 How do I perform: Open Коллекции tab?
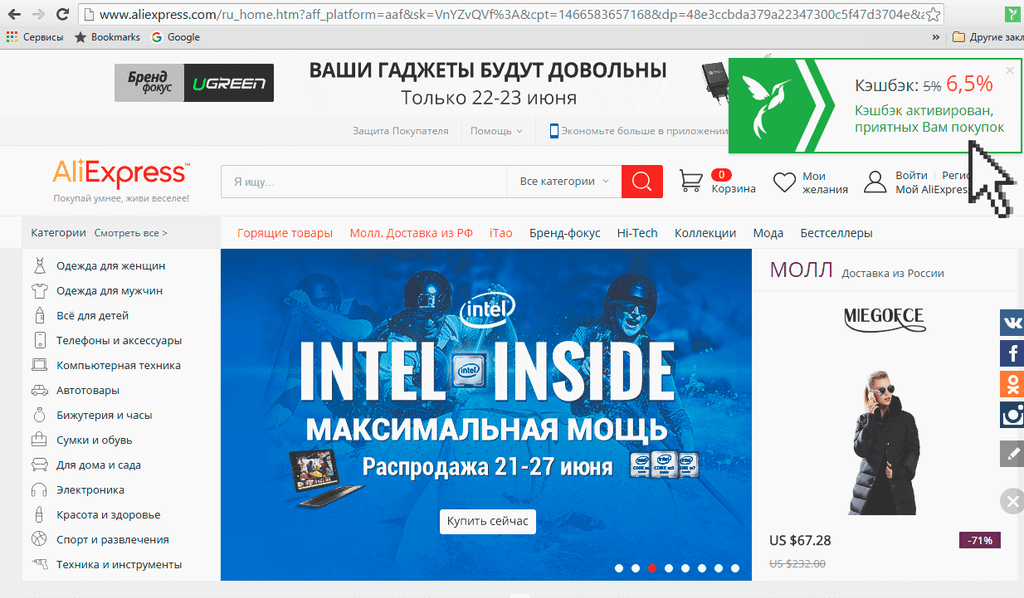coord(705,233)
